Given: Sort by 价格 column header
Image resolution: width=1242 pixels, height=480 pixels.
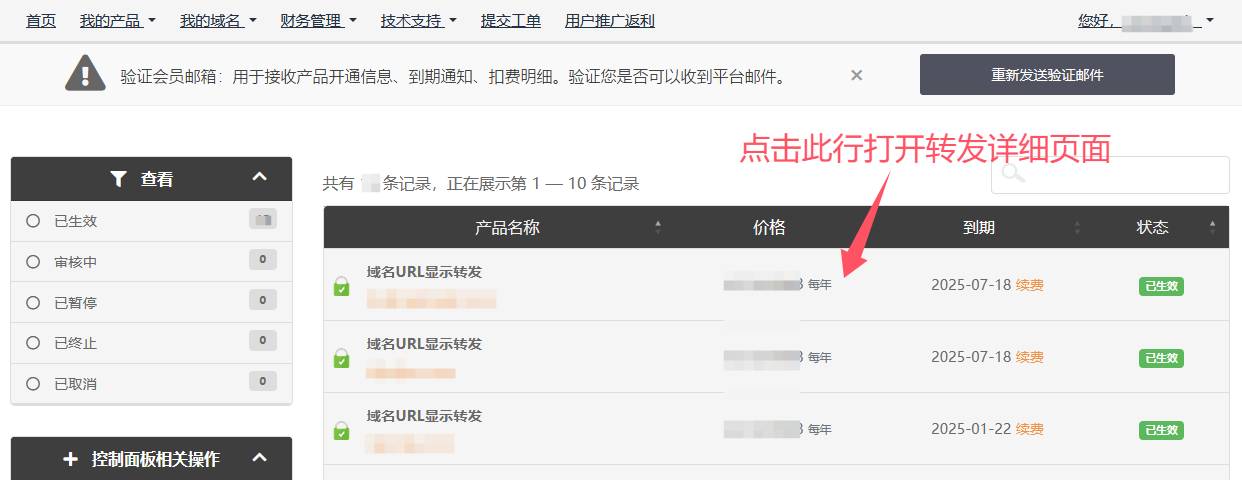Looking at the screenshot, I should coord(769,227).
